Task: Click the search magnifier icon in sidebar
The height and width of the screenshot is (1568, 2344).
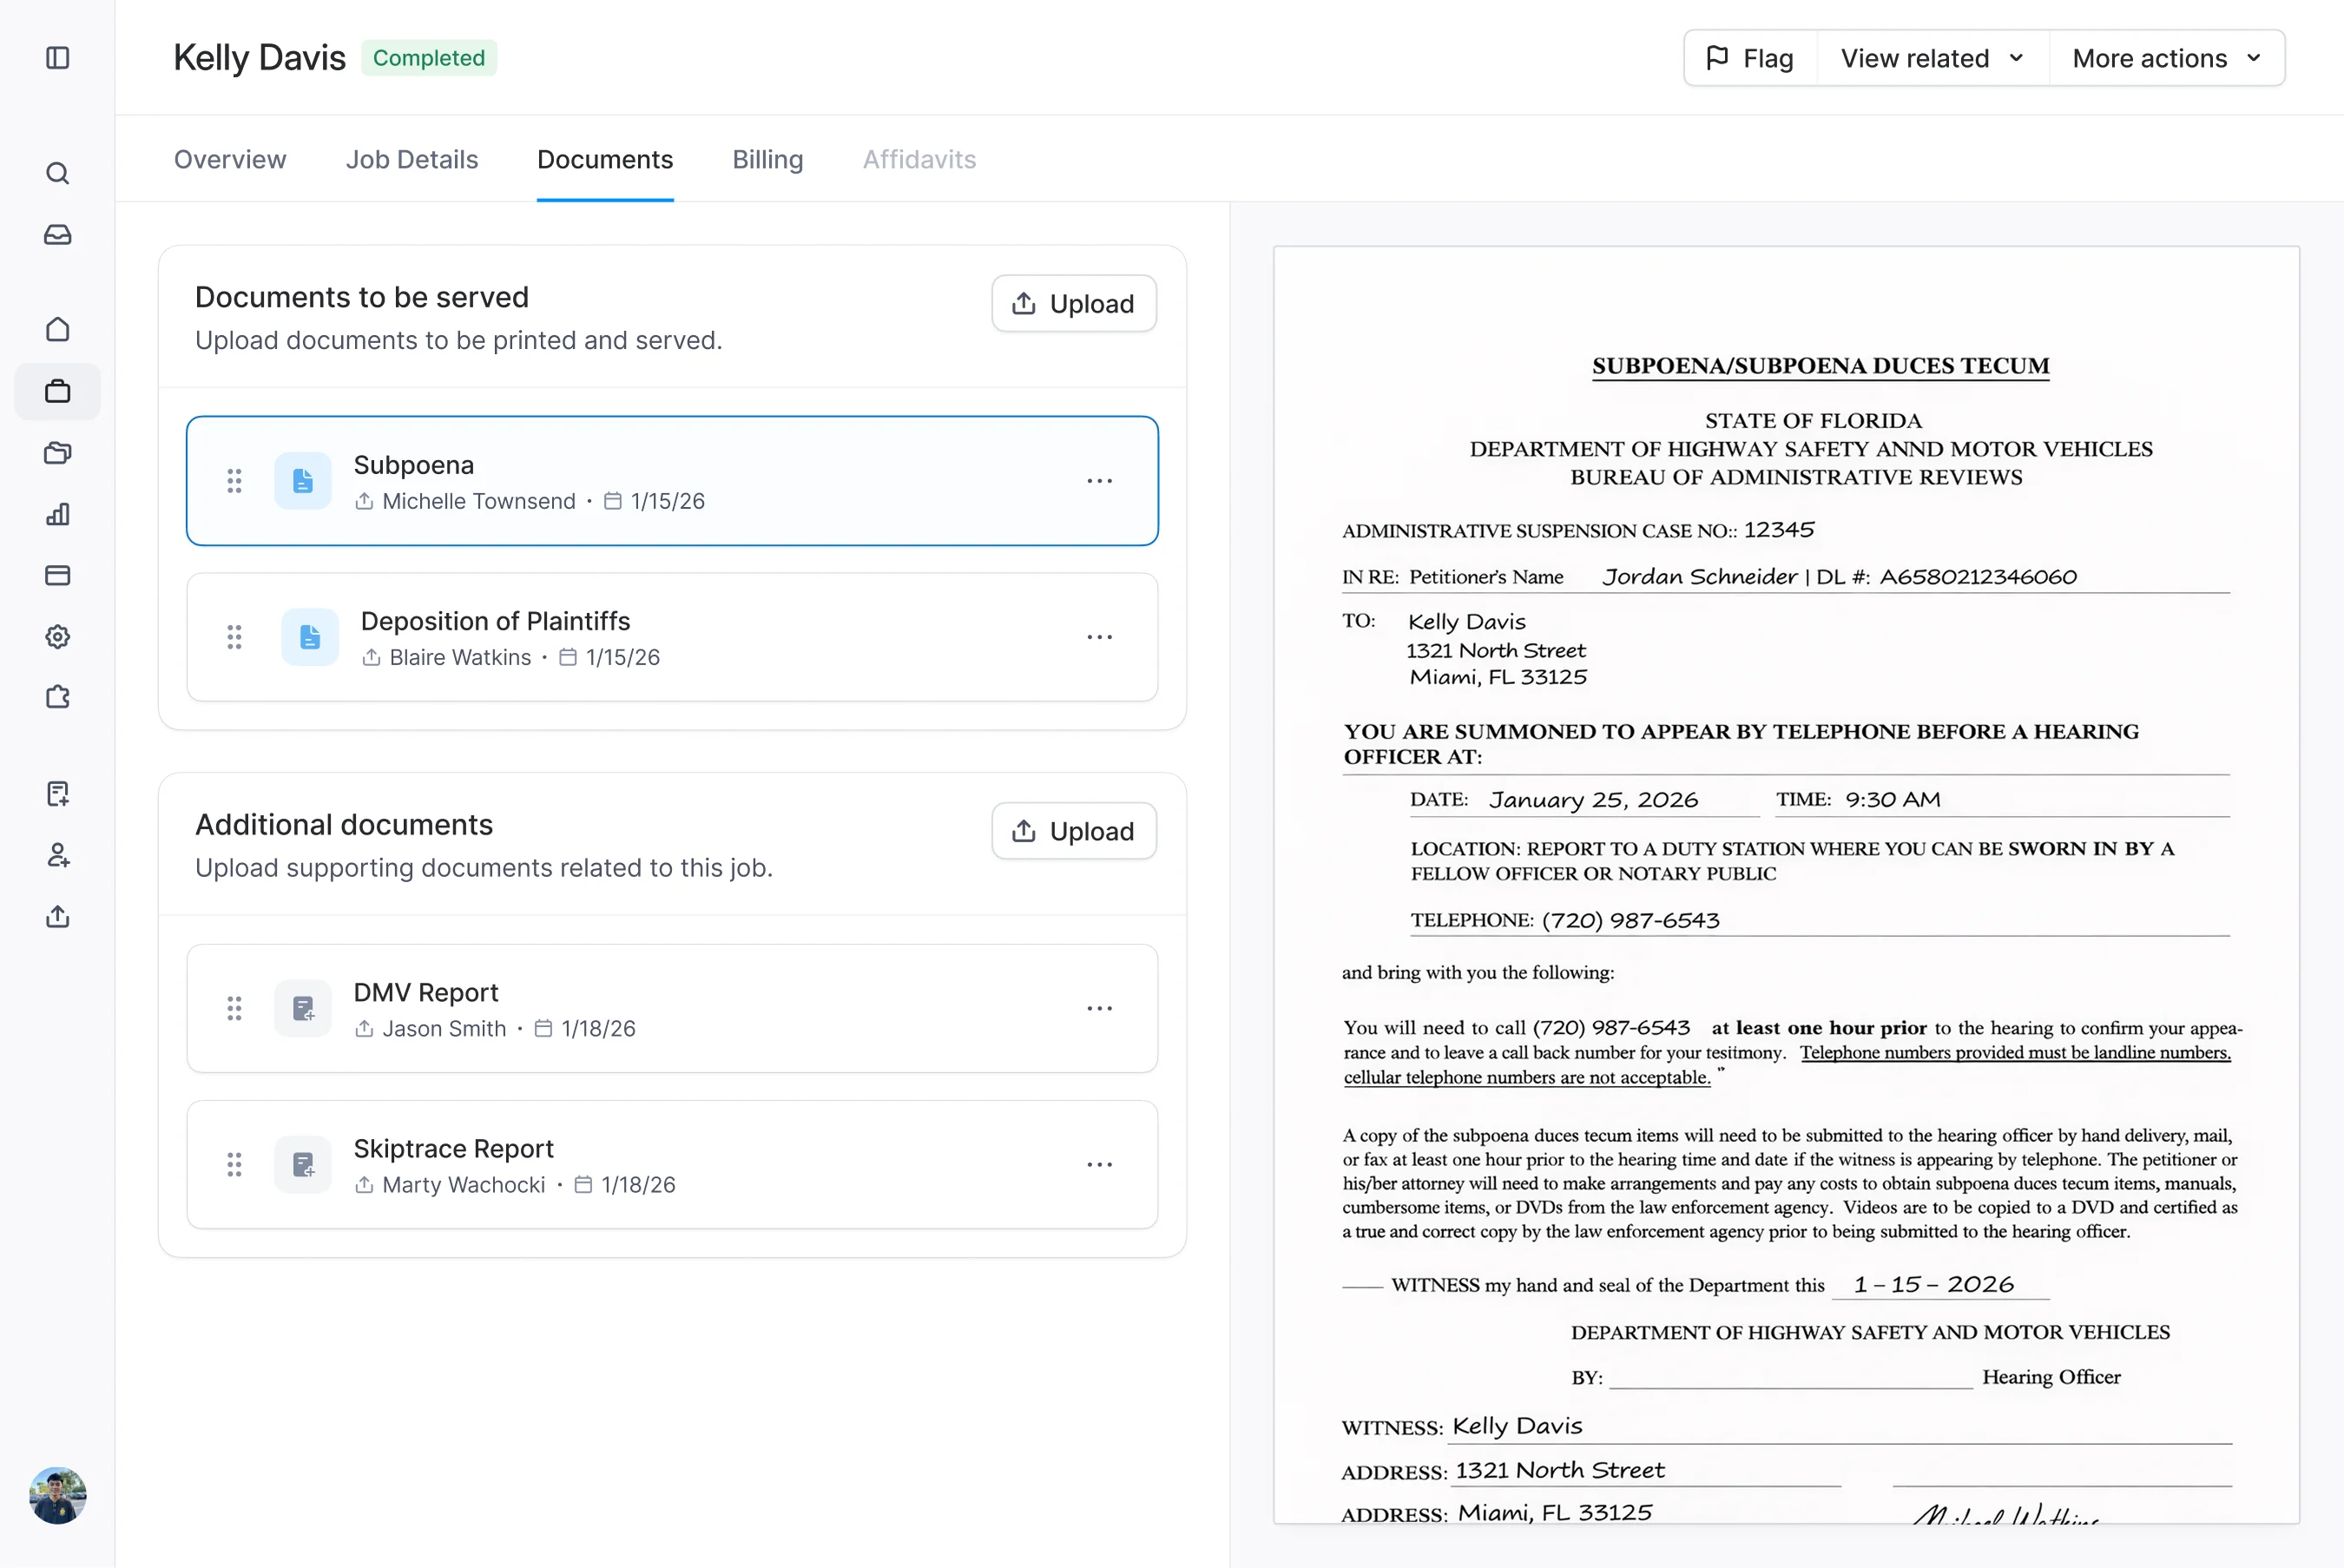Action: (x=58, y=174)
